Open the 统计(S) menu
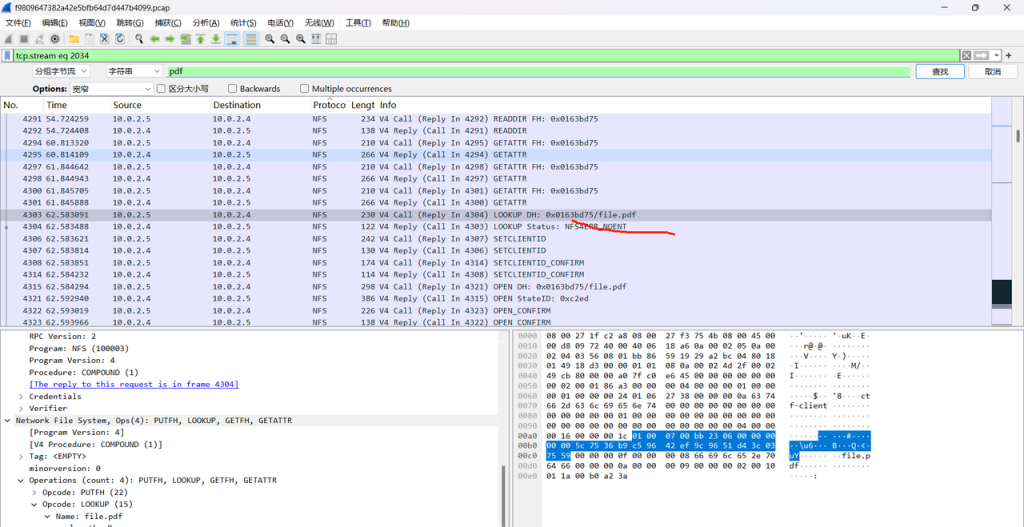The width and height of the screenshot is (1024, 527). point(244,22)
